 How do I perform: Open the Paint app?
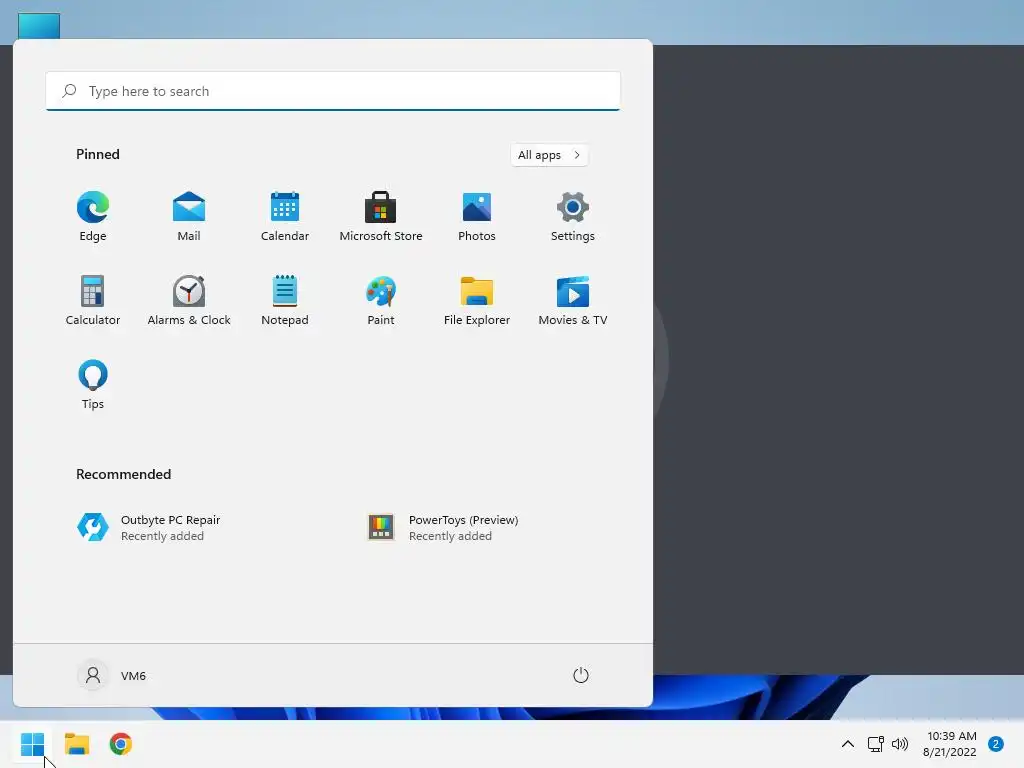click(381, 300)
